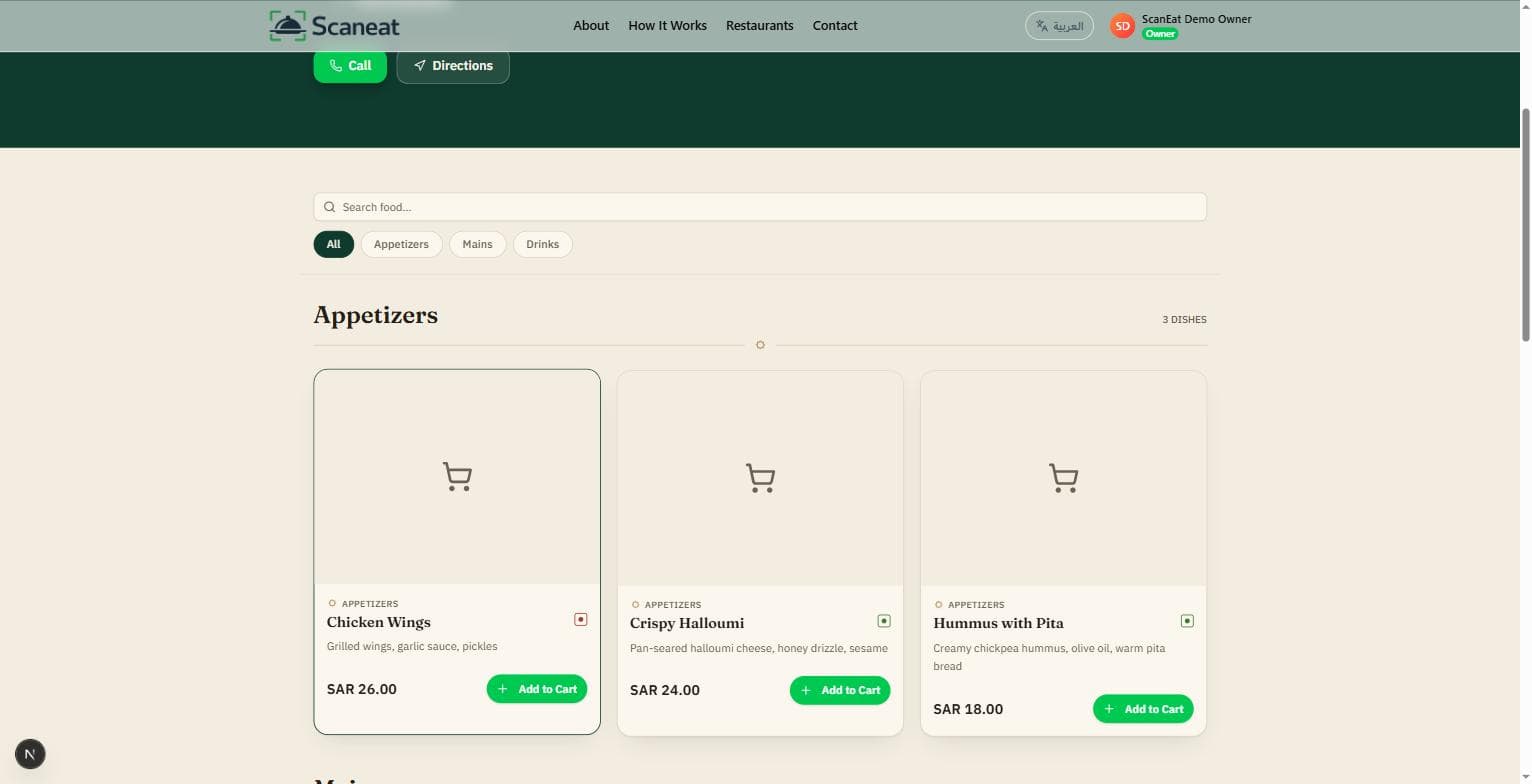Click the cart placeholder on Crispy Halloumi card
Image resolution: width=1532 pixels, height=784 pixels.
(x=760, y=478)
